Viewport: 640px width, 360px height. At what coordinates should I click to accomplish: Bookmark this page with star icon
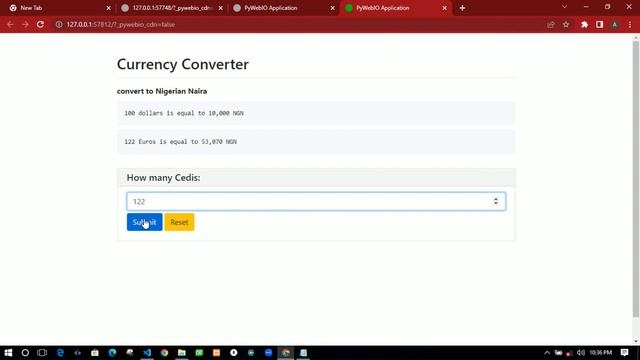[x=566, y=24]
